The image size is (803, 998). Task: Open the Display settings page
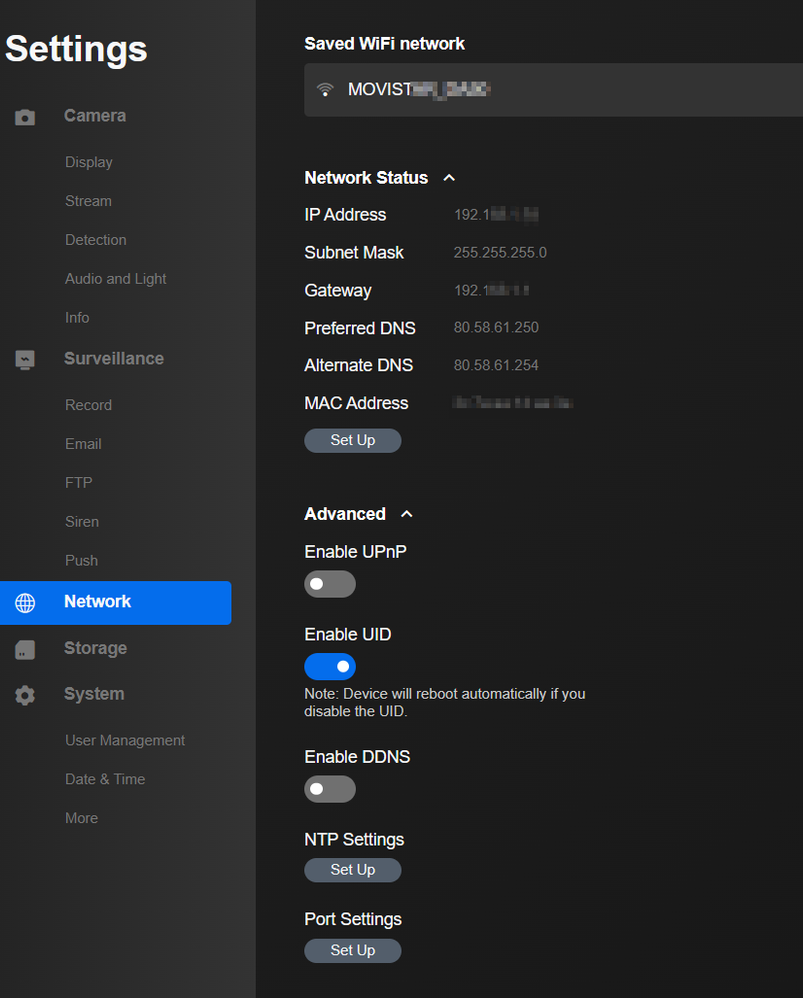[x=88, y=161]
